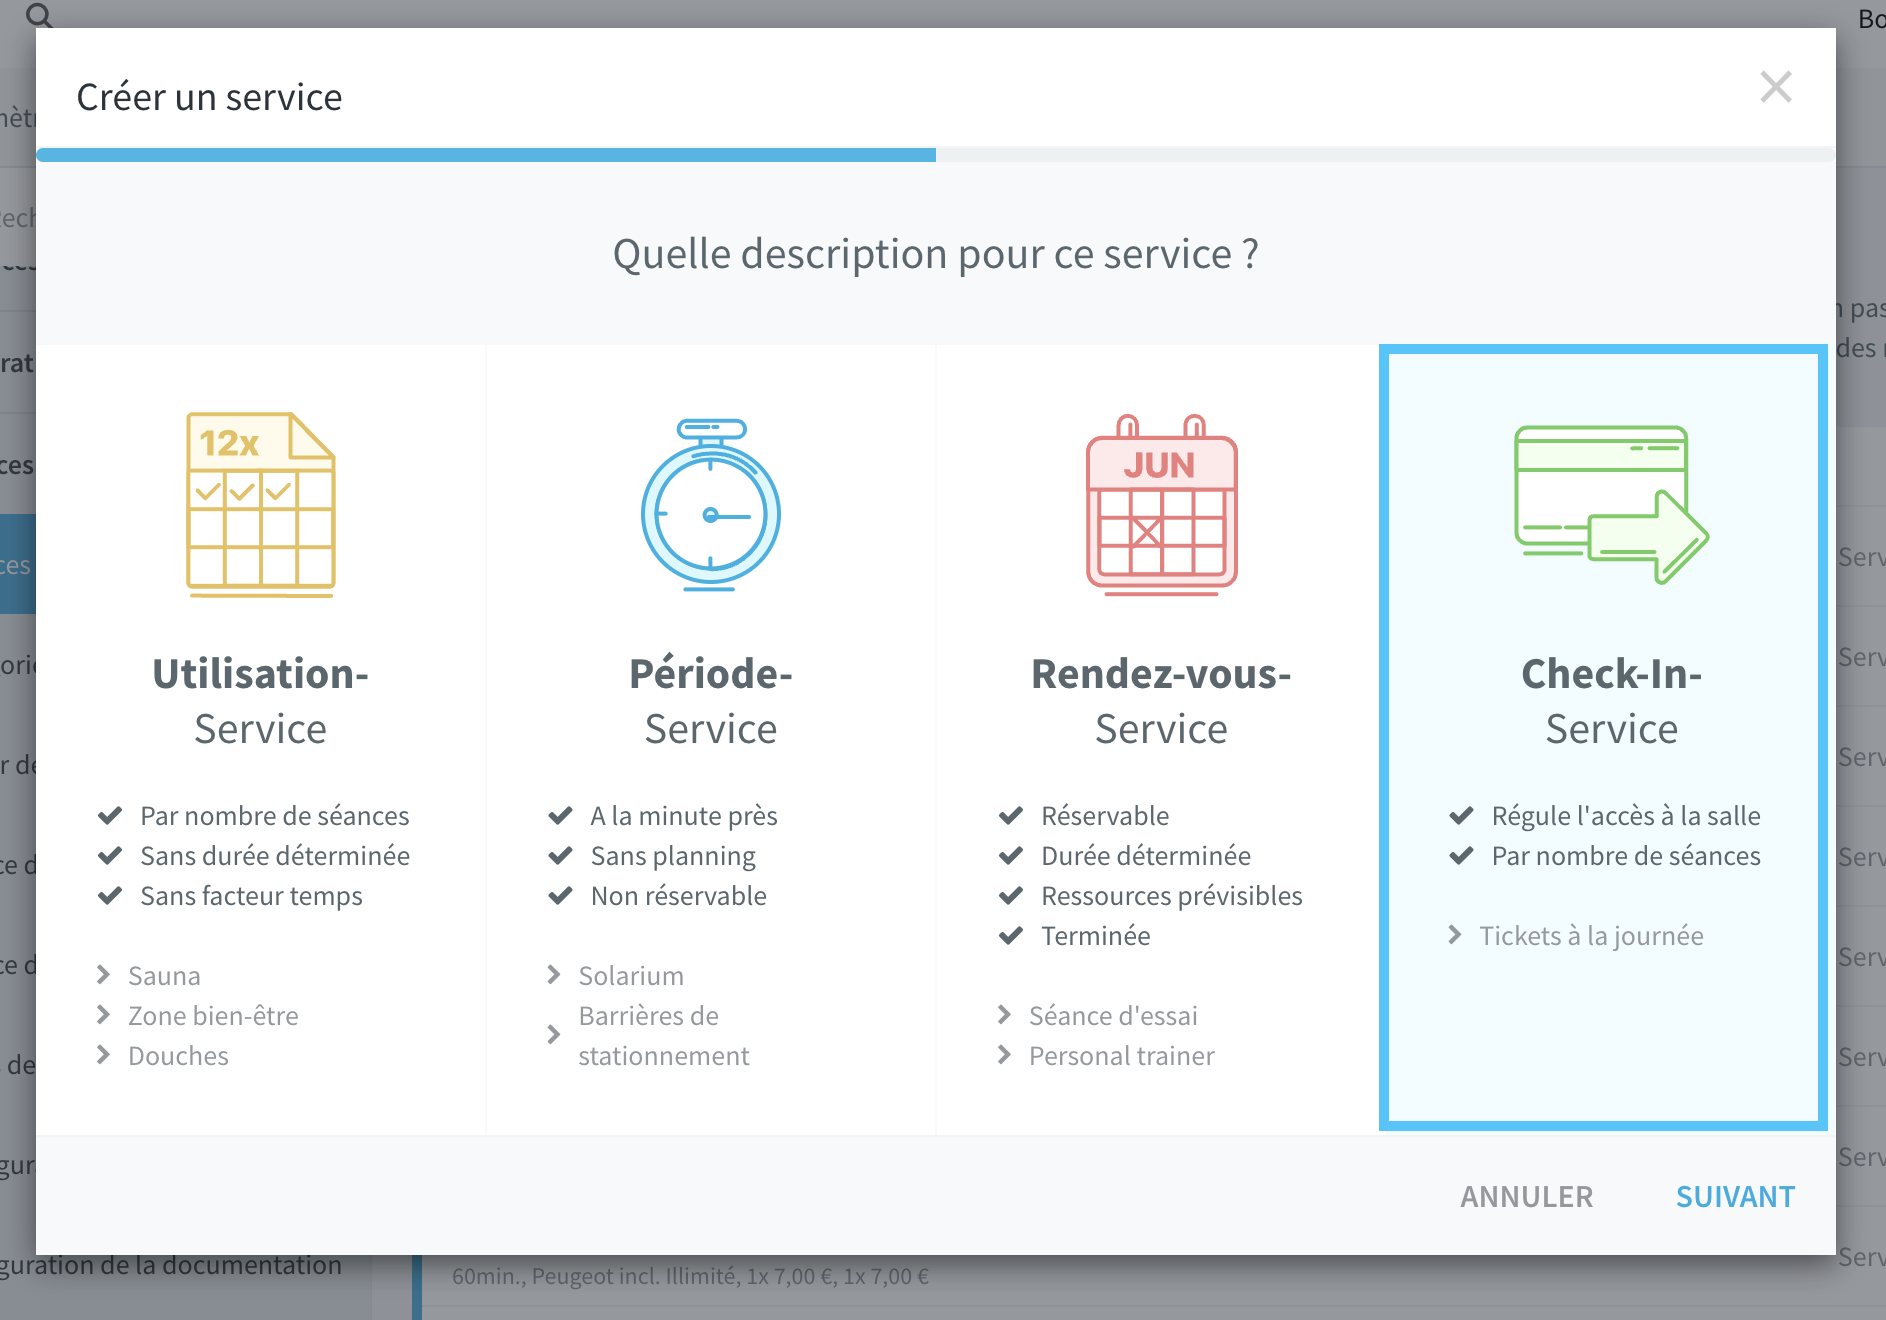Click the Sans planning feature text

[673, 856]
